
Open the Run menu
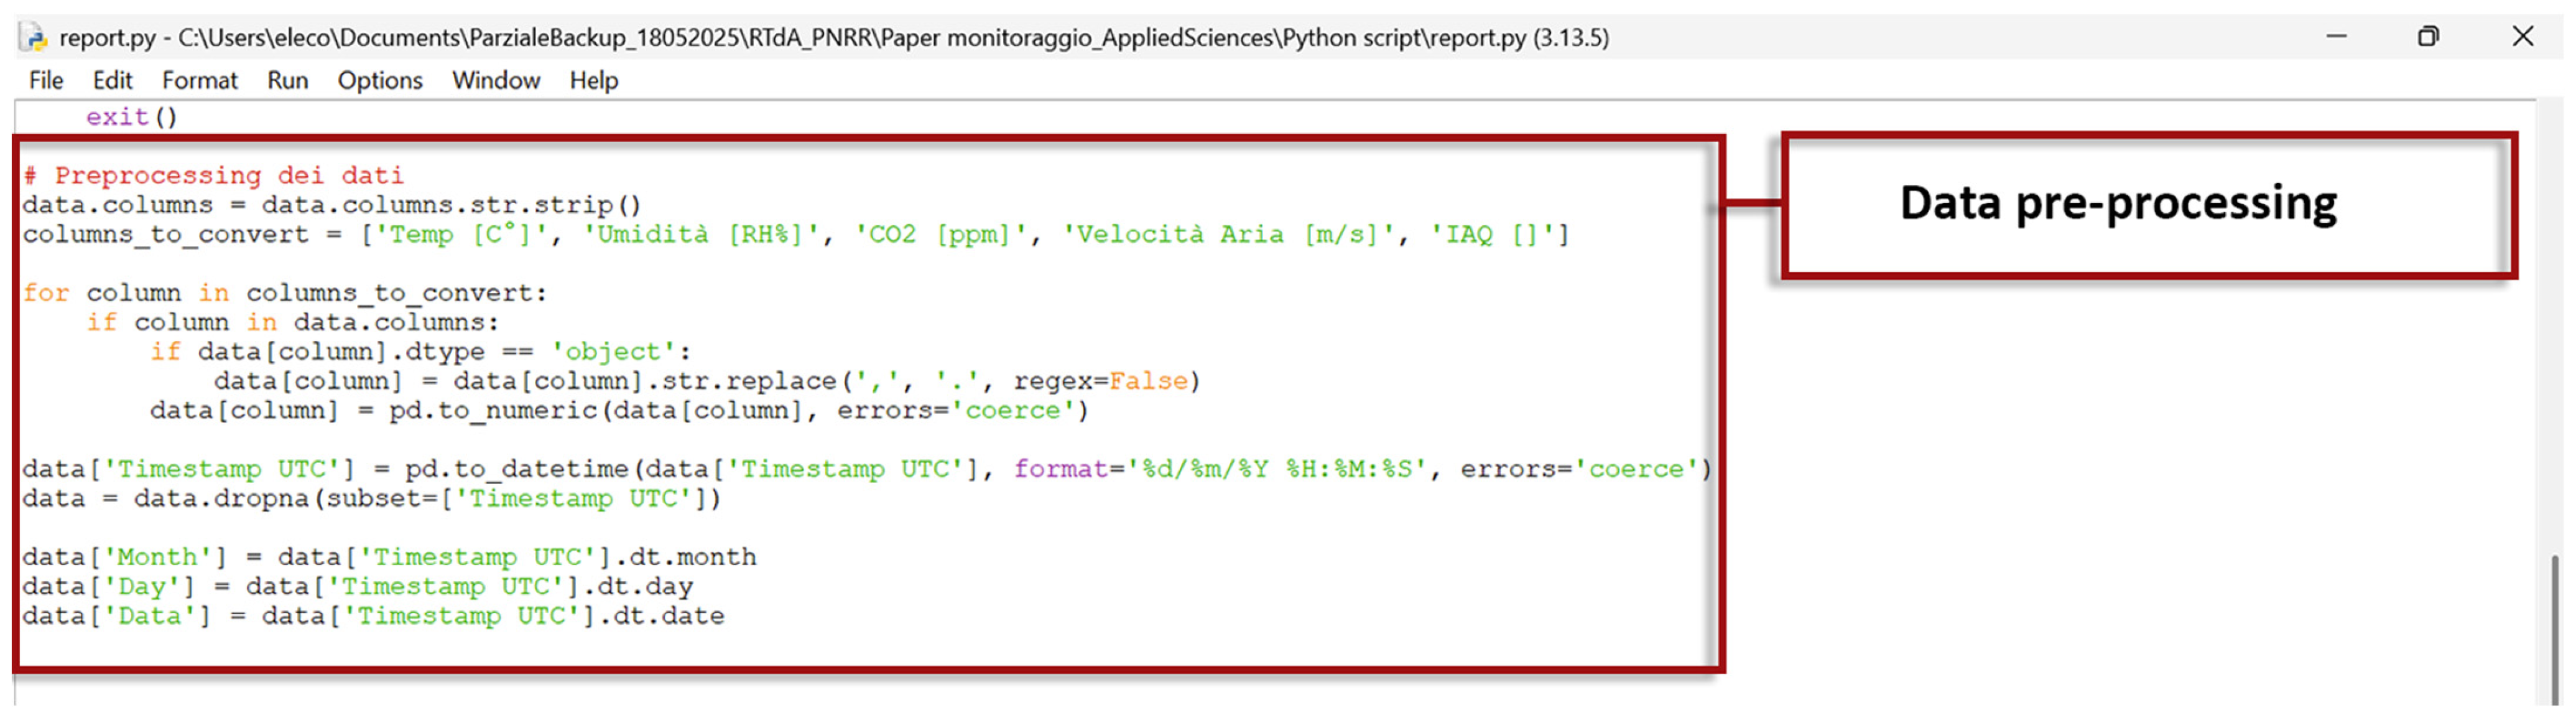coord(287,80)
